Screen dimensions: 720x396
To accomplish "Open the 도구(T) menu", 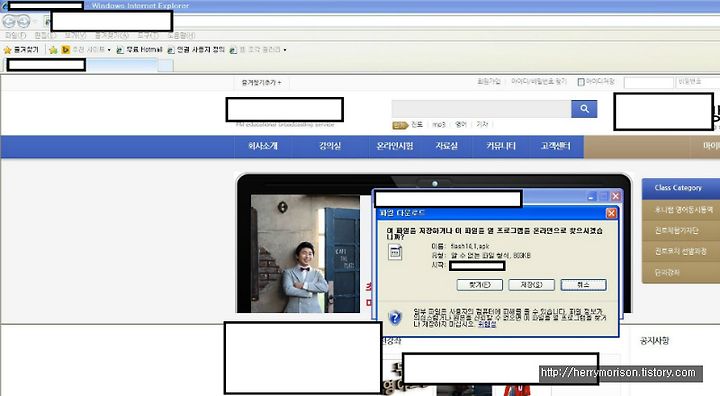I will pos(148,35).
